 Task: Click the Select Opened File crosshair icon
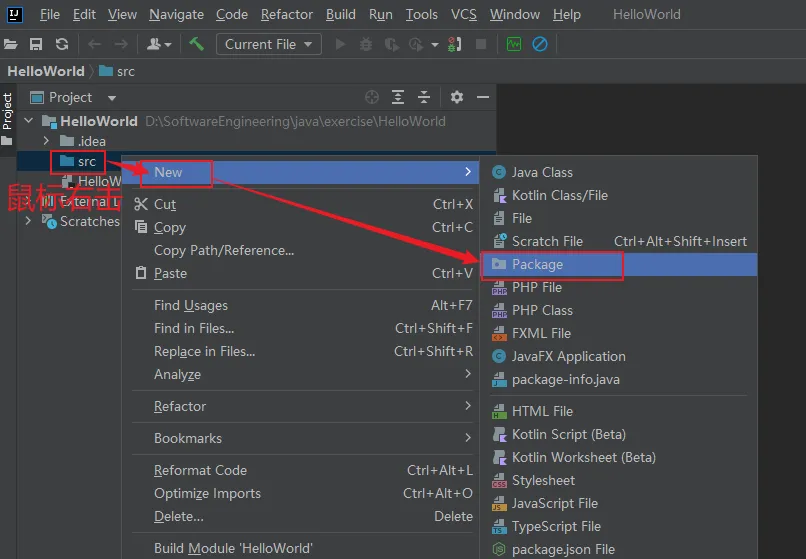point(372,97)
